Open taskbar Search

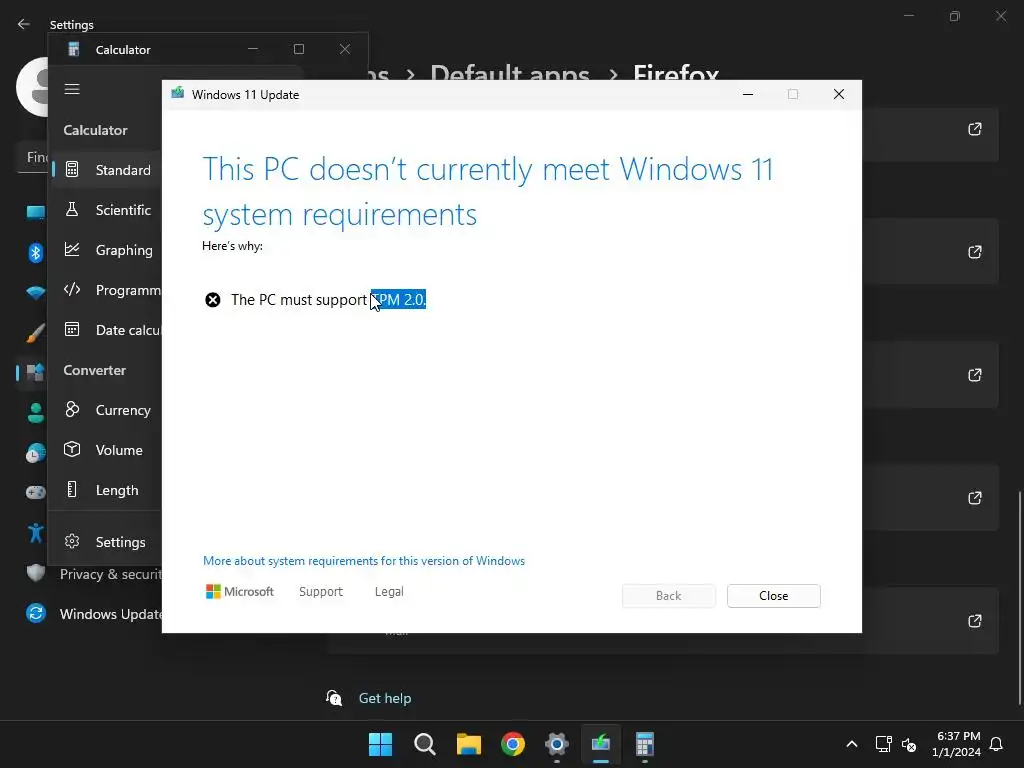click(424, 744)
